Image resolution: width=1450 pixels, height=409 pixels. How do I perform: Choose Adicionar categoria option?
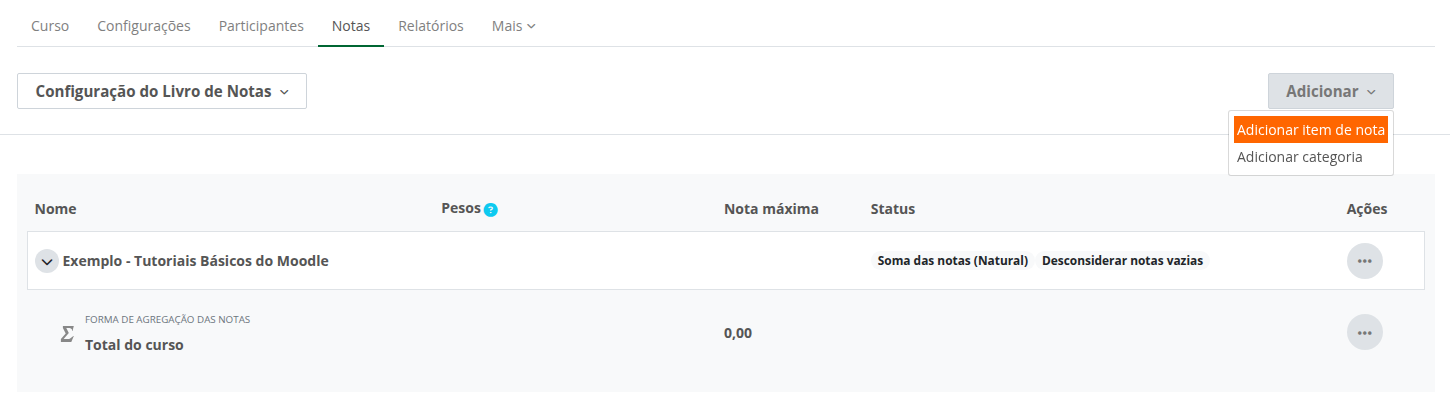[x=1299, y=157]
